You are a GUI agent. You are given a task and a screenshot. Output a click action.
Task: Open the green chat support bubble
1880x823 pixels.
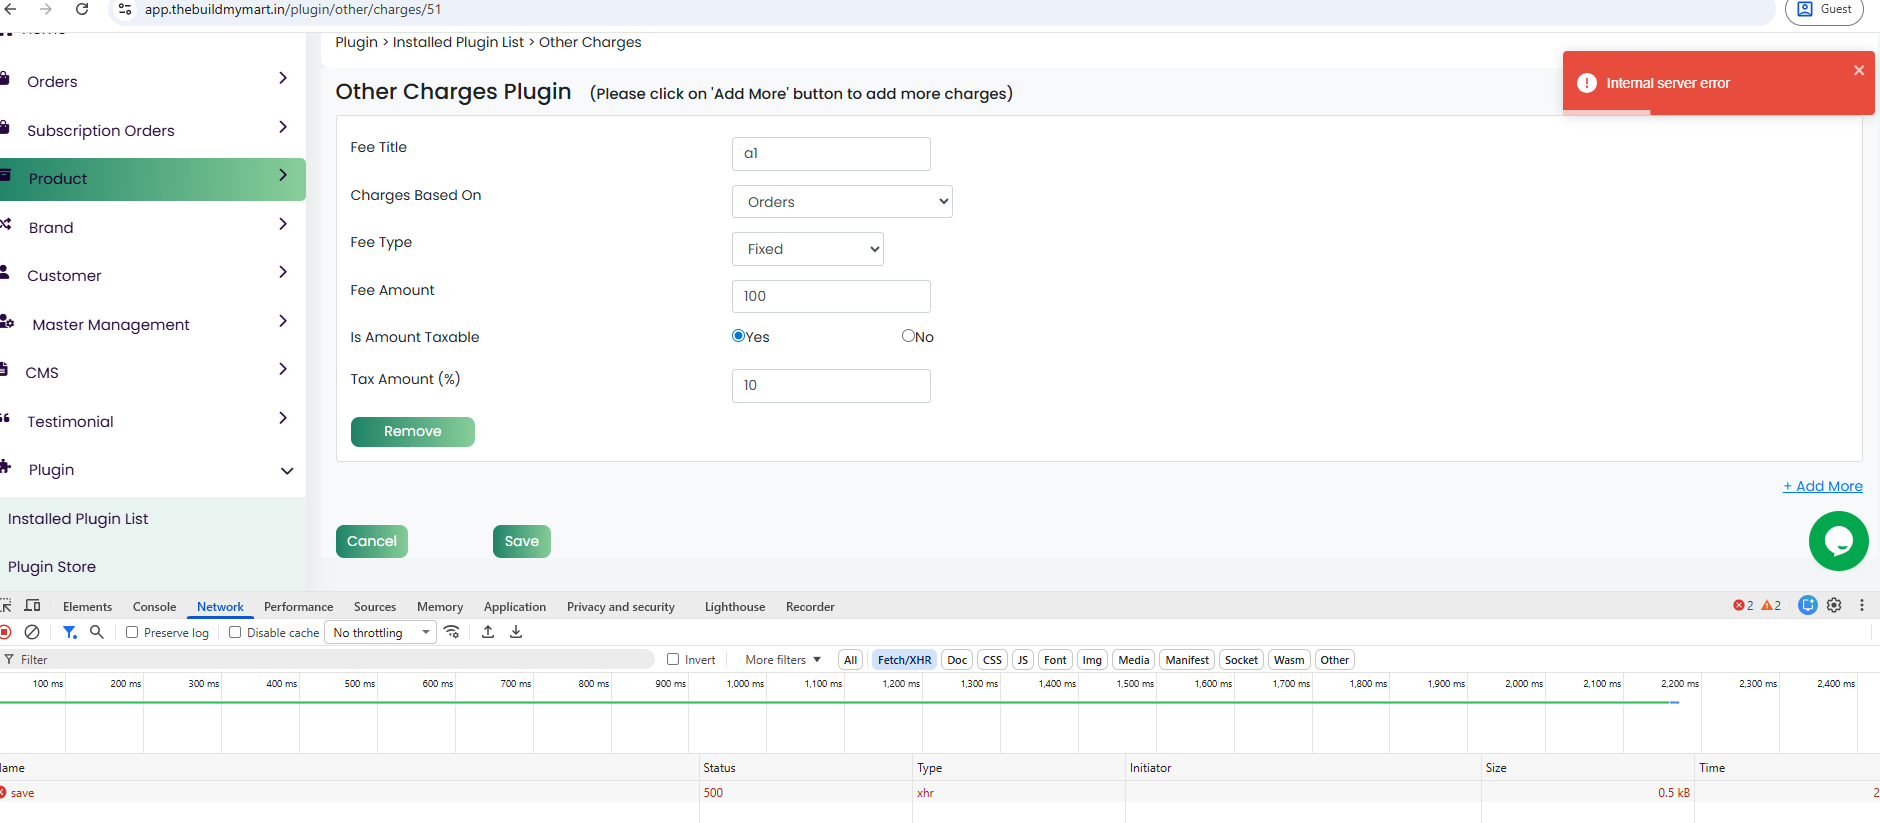[1838, 541]
